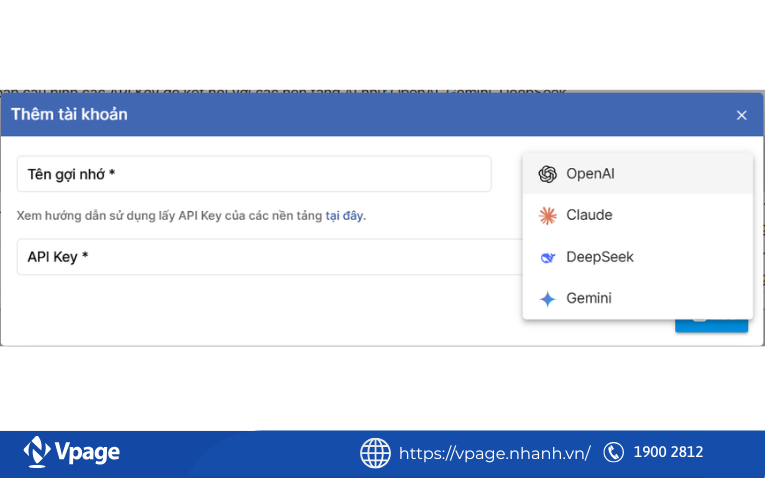The width and height of the screenshot is (765, 478).
Task: Select the Gemini platform option
Action: [x=638, y=298]
